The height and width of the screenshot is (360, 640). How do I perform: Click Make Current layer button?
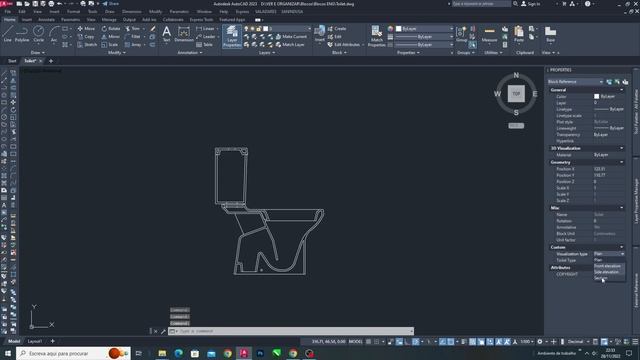point(291,37)
